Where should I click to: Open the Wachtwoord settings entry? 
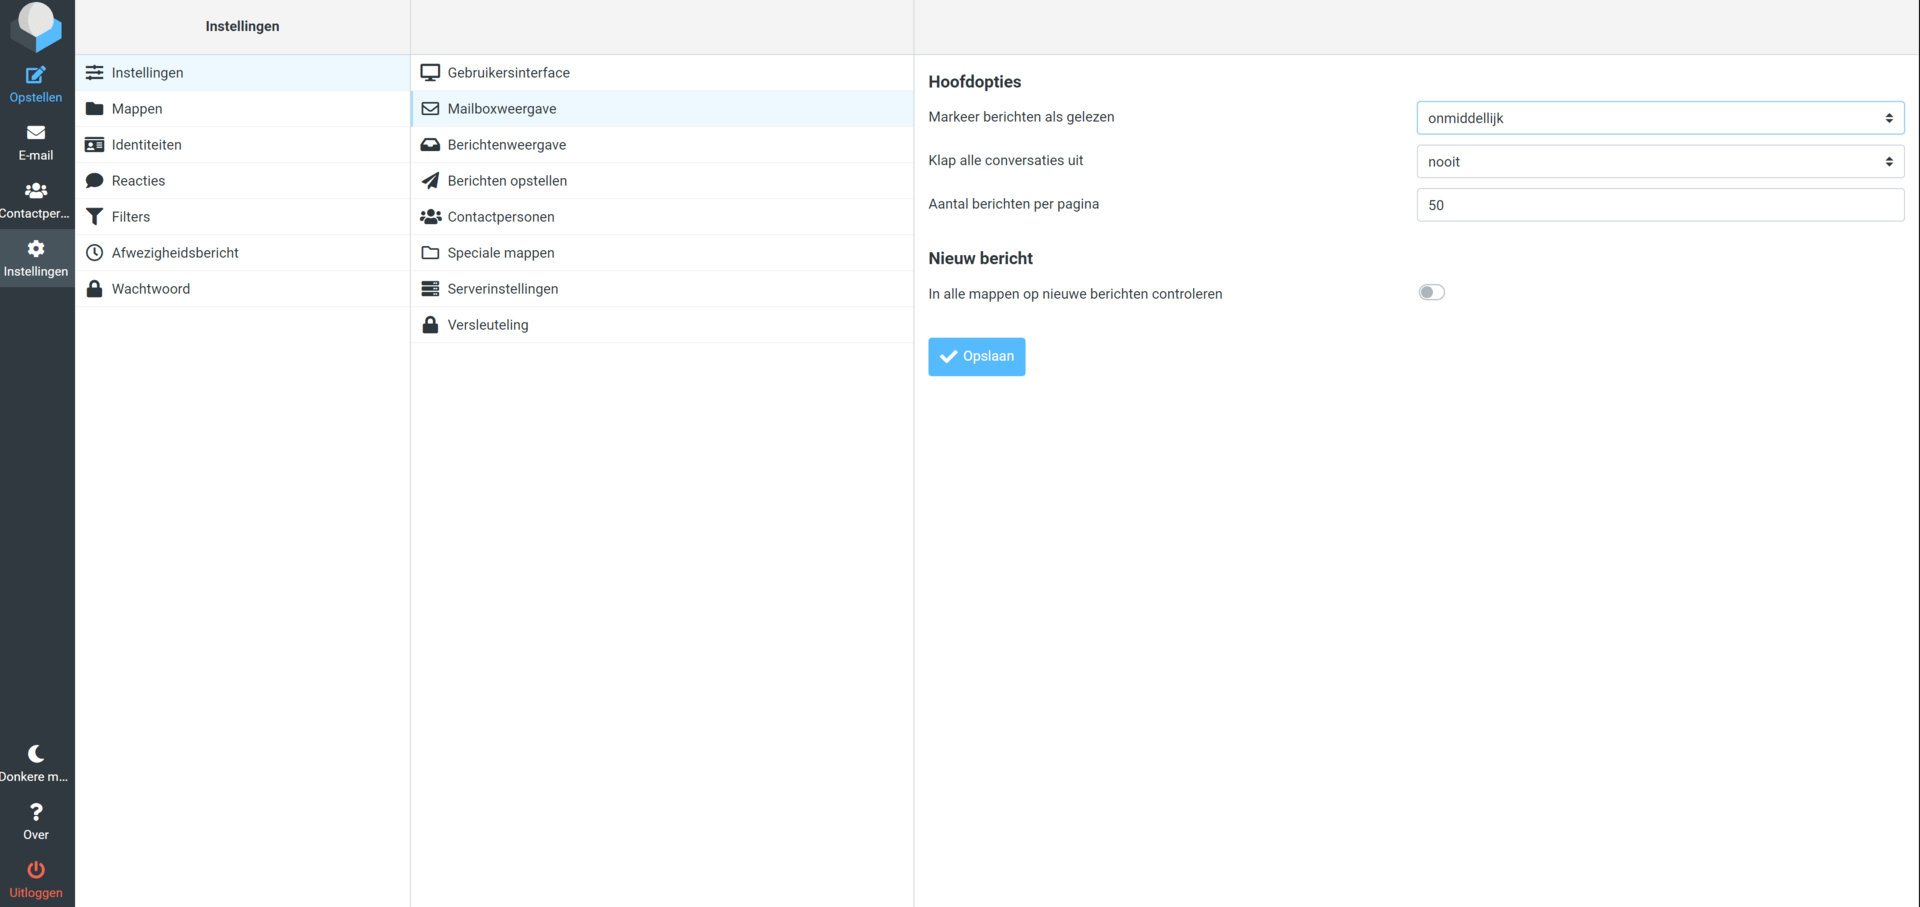[242, 289]
